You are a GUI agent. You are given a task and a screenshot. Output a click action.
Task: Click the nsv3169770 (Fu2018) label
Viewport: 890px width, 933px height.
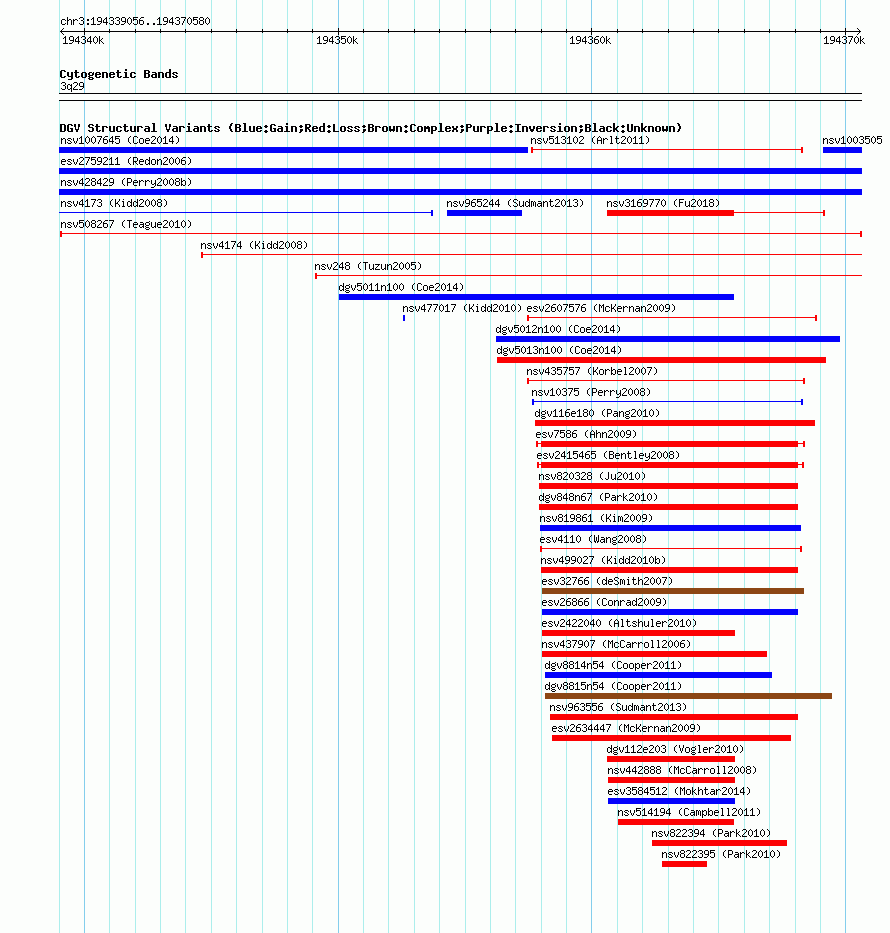point(663,203)
